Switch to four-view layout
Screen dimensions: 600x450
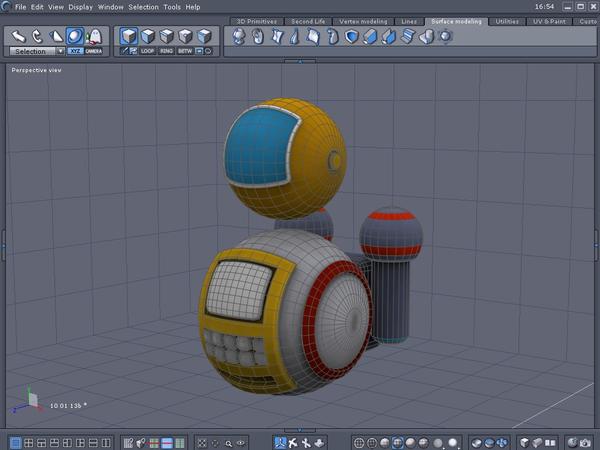tap(29, 443)
